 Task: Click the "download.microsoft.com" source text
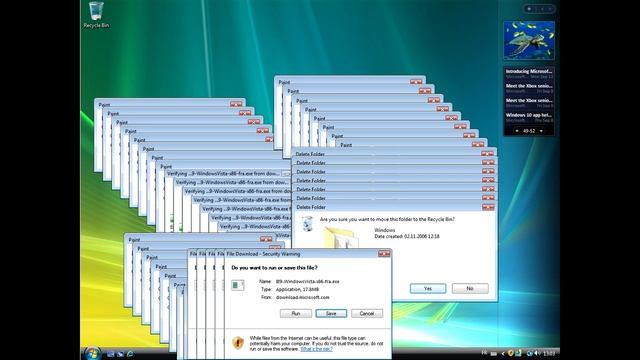(302, 297)
